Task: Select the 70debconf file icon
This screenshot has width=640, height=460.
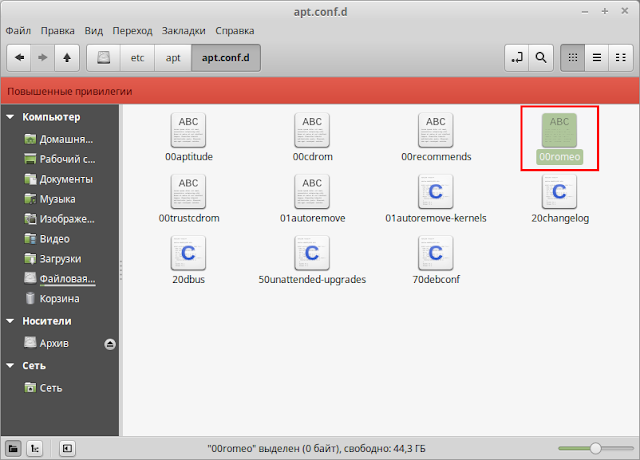Action: [436, 253]
